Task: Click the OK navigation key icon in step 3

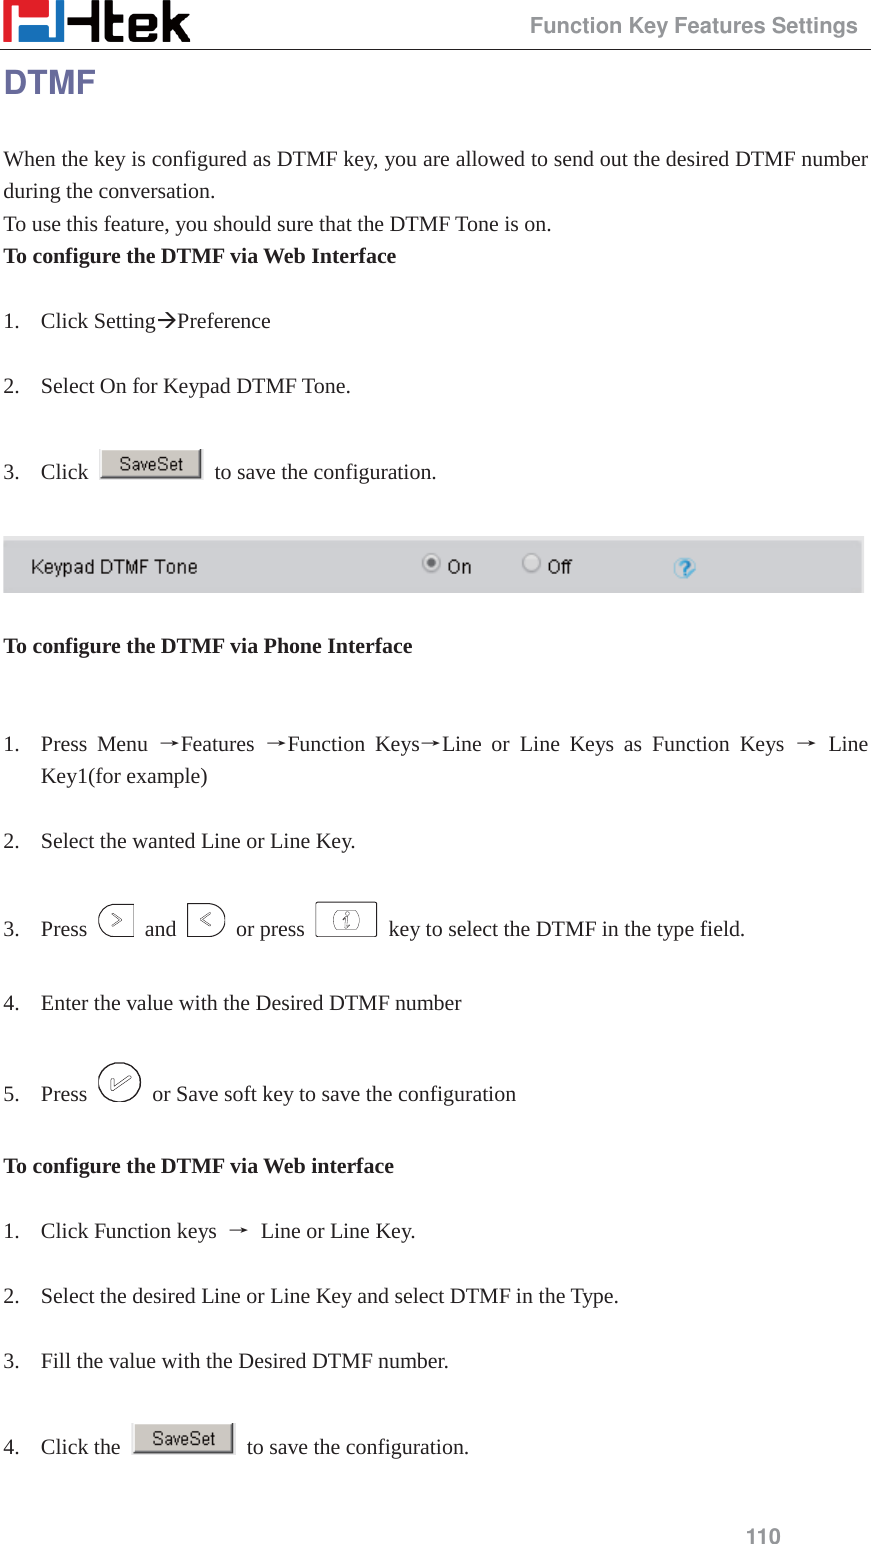Action: [x=346, y=919]
